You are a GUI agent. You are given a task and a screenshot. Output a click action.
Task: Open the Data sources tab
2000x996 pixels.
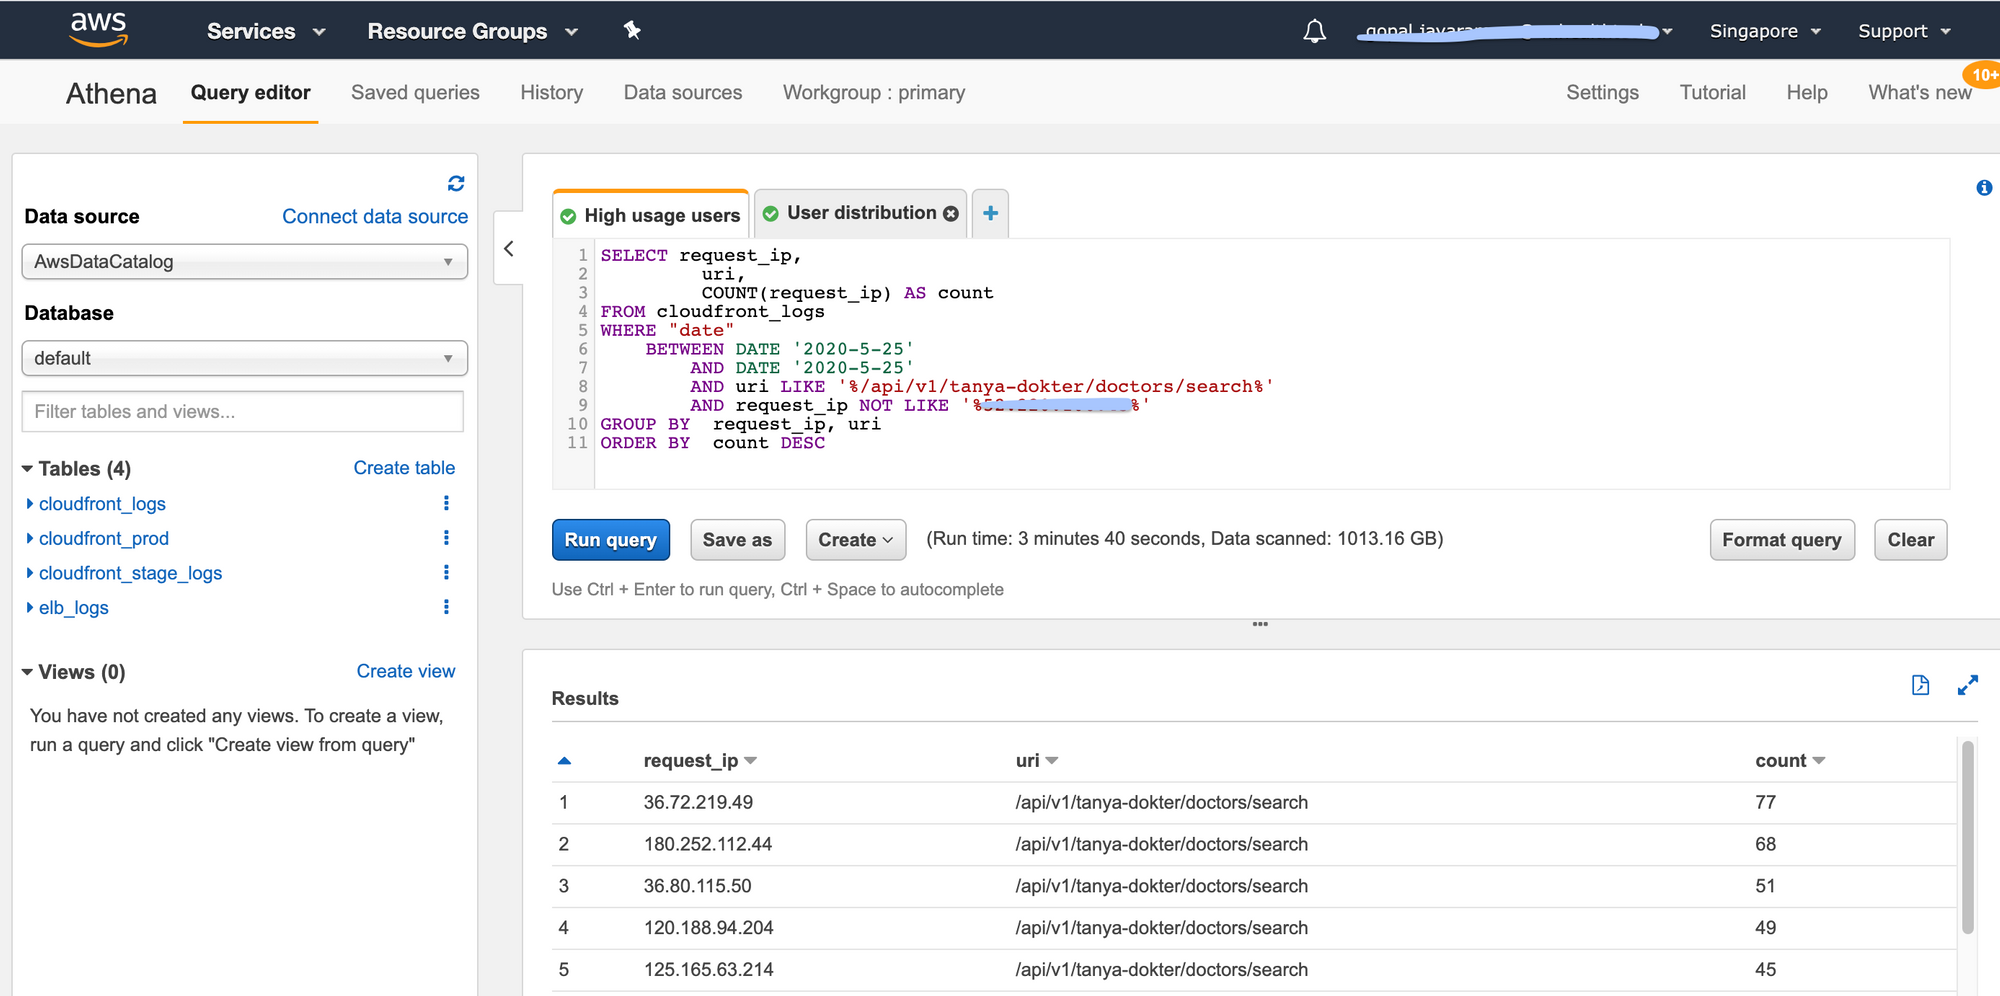683,93
